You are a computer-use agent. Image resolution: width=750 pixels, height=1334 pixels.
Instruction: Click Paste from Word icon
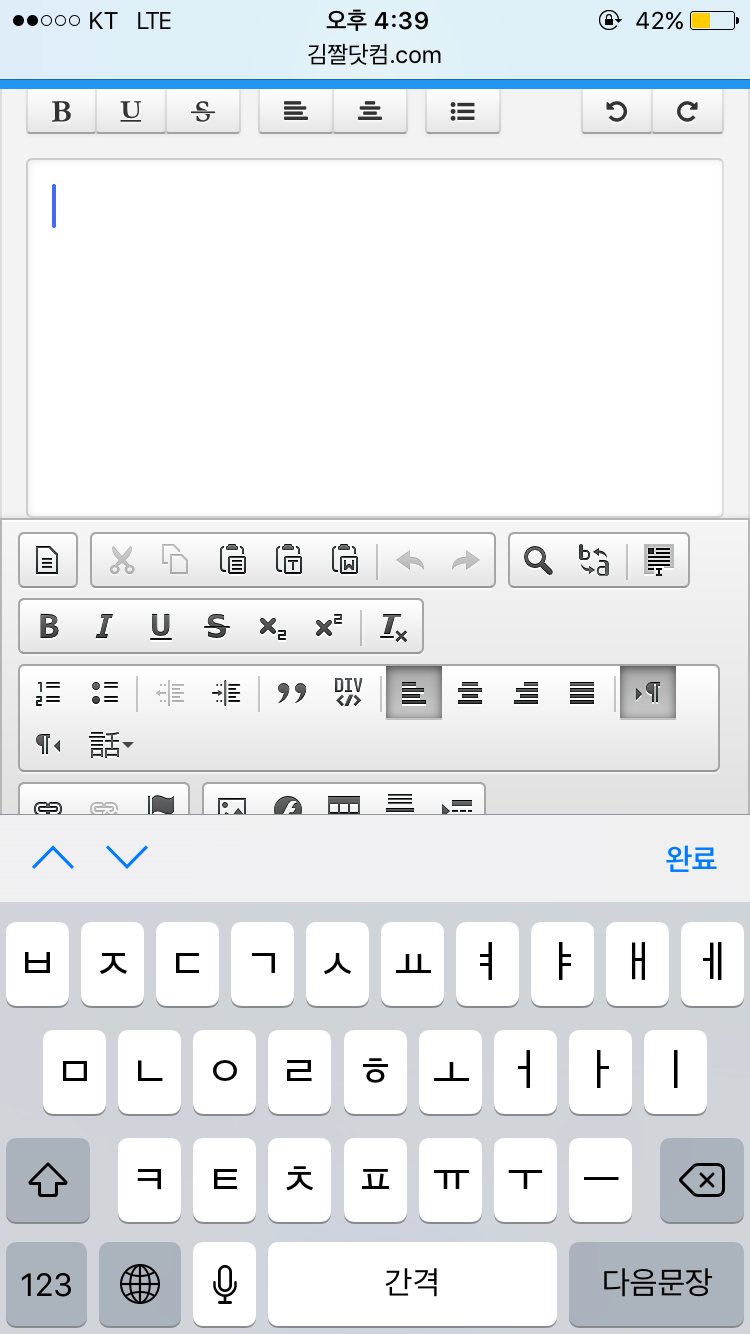[x=345, y=560]
